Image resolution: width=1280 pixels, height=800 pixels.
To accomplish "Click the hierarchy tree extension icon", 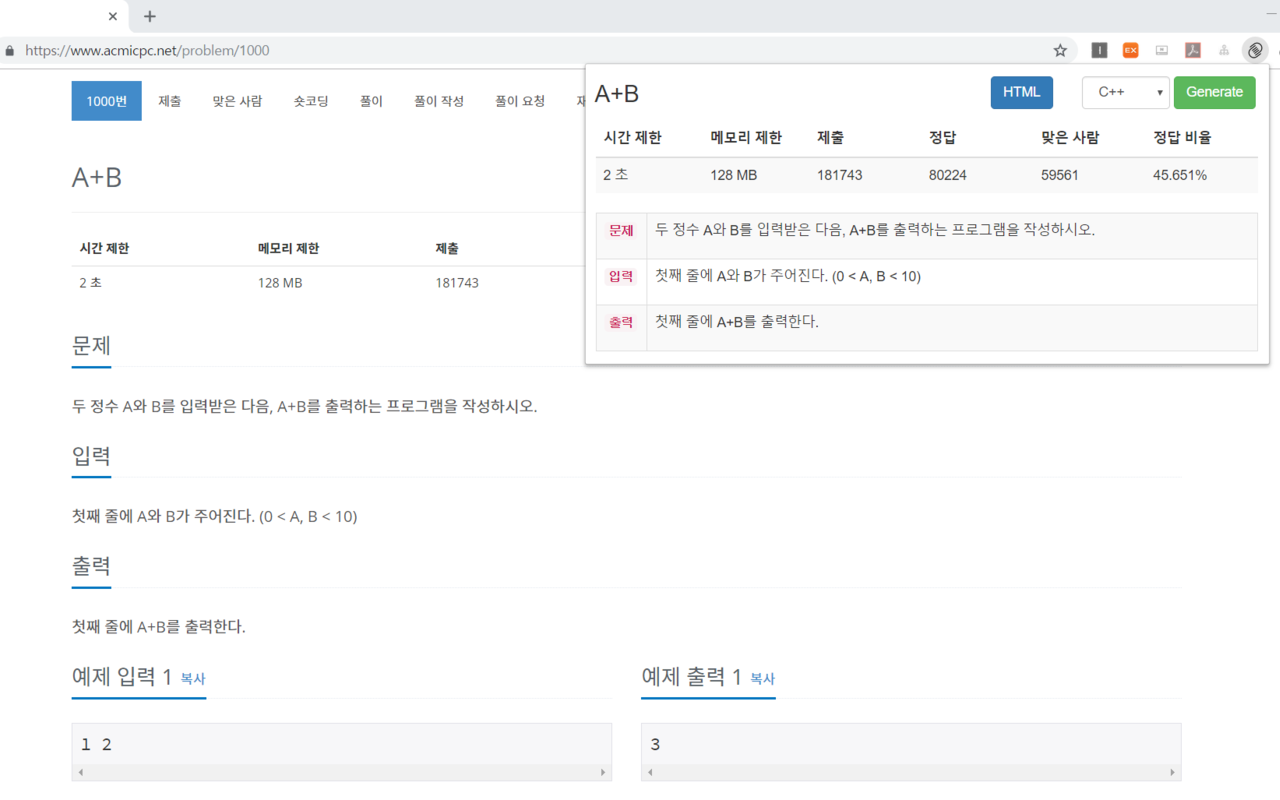I will coord(1224,50).
